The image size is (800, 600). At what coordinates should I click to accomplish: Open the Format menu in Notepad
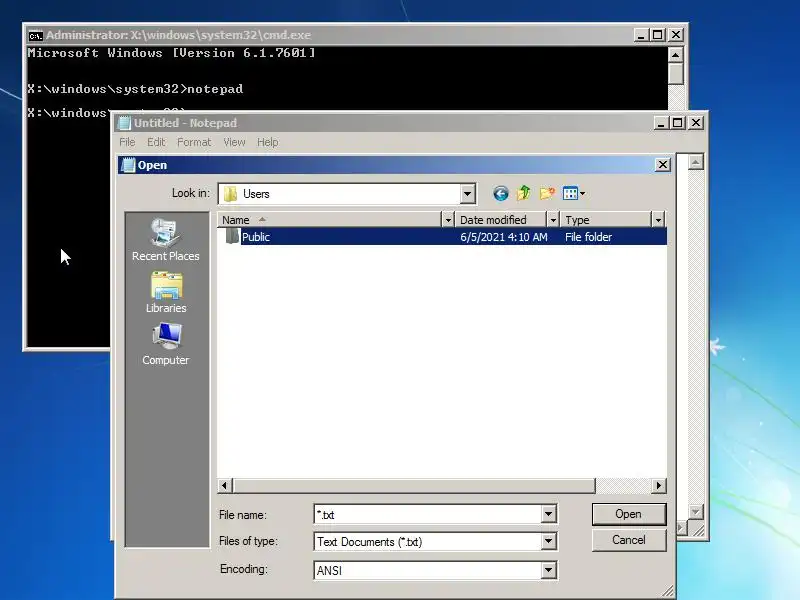(194, 142)
